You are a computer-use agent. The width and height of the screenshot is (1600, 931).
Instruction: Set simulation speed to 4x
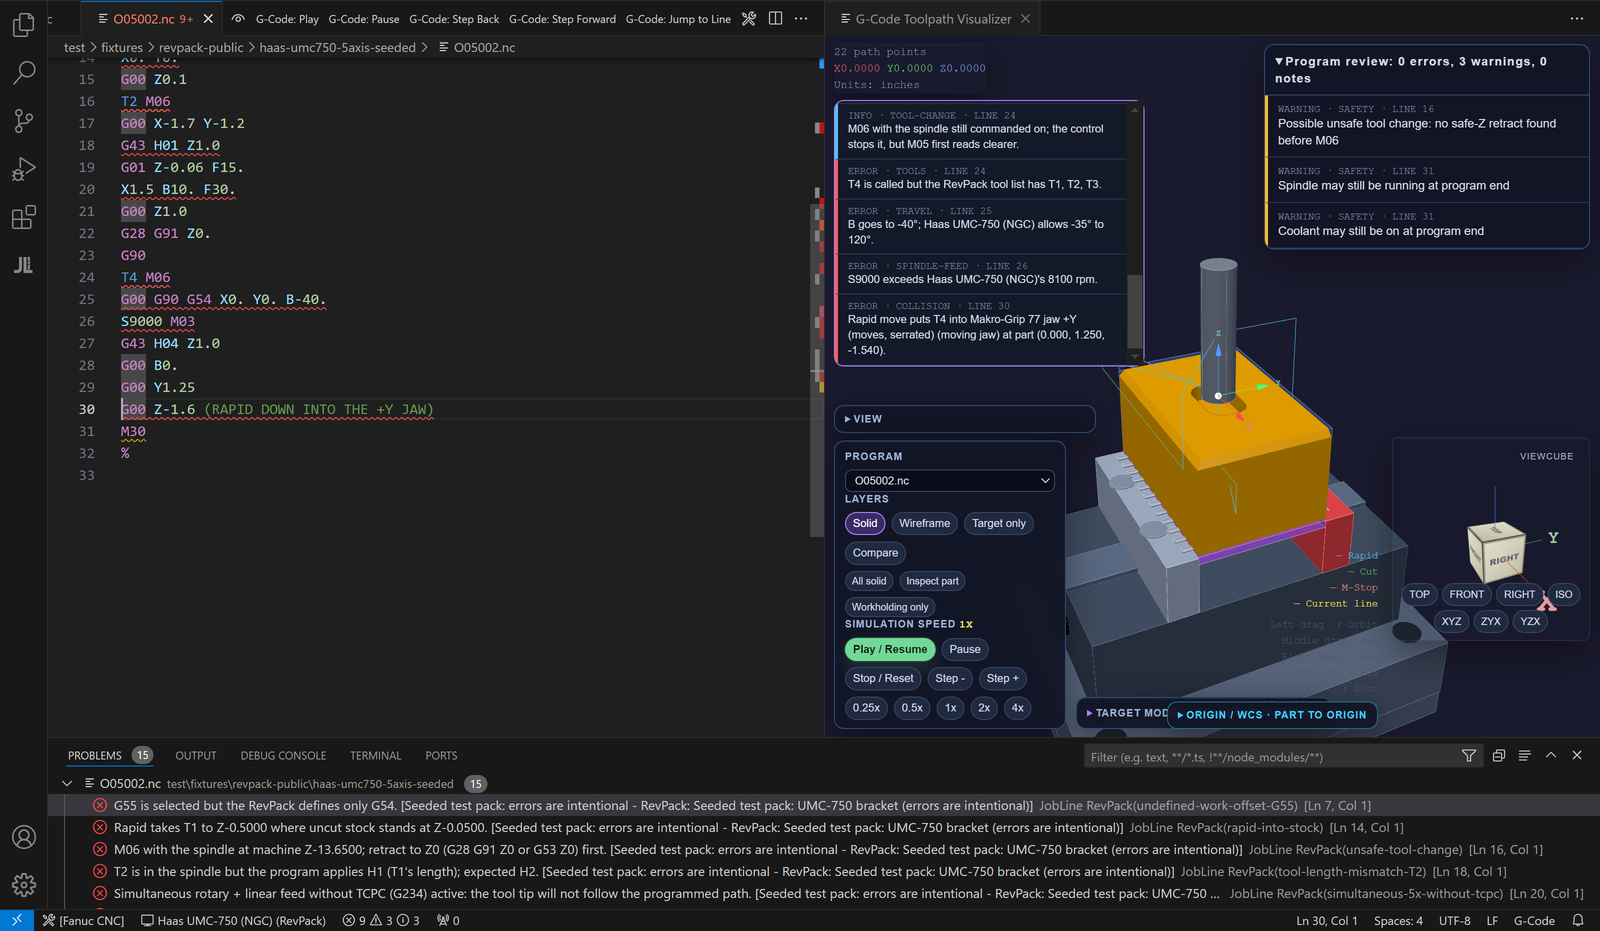click(x=1017, y=708)
